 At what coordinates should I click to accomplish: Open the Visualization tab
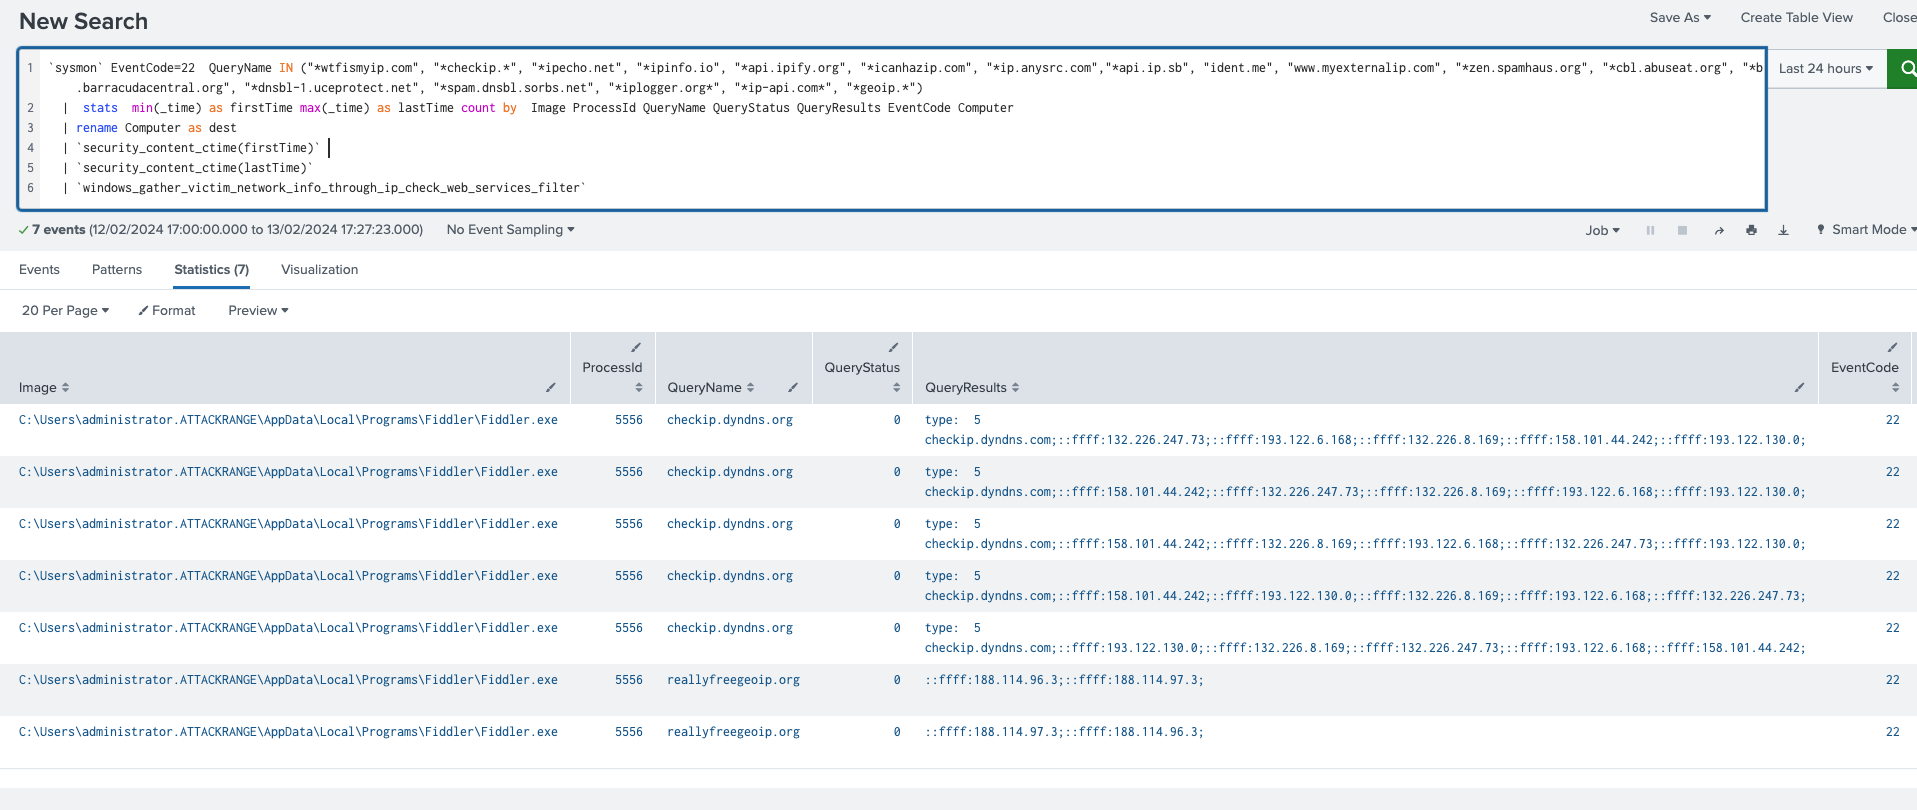(x=319, y=269)
